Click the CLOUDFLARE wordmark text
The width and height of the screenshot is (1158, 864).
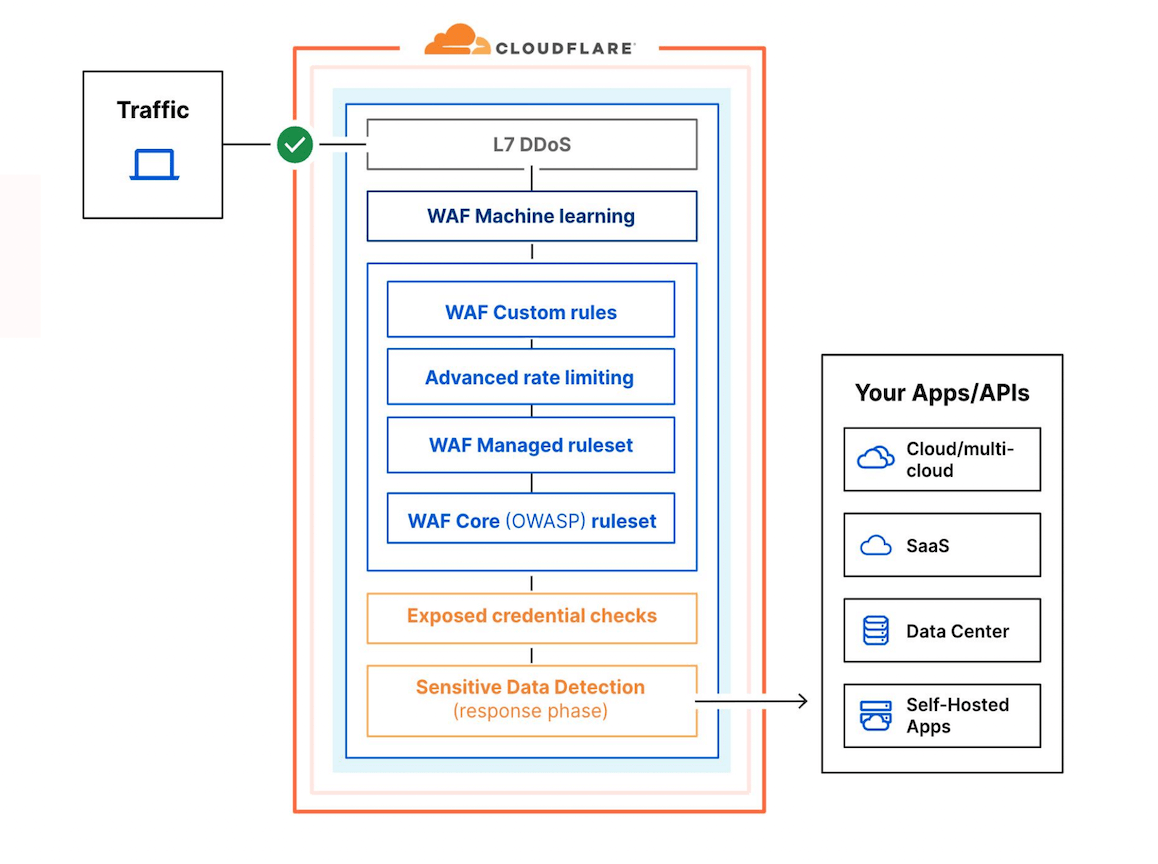click(565, 49)
